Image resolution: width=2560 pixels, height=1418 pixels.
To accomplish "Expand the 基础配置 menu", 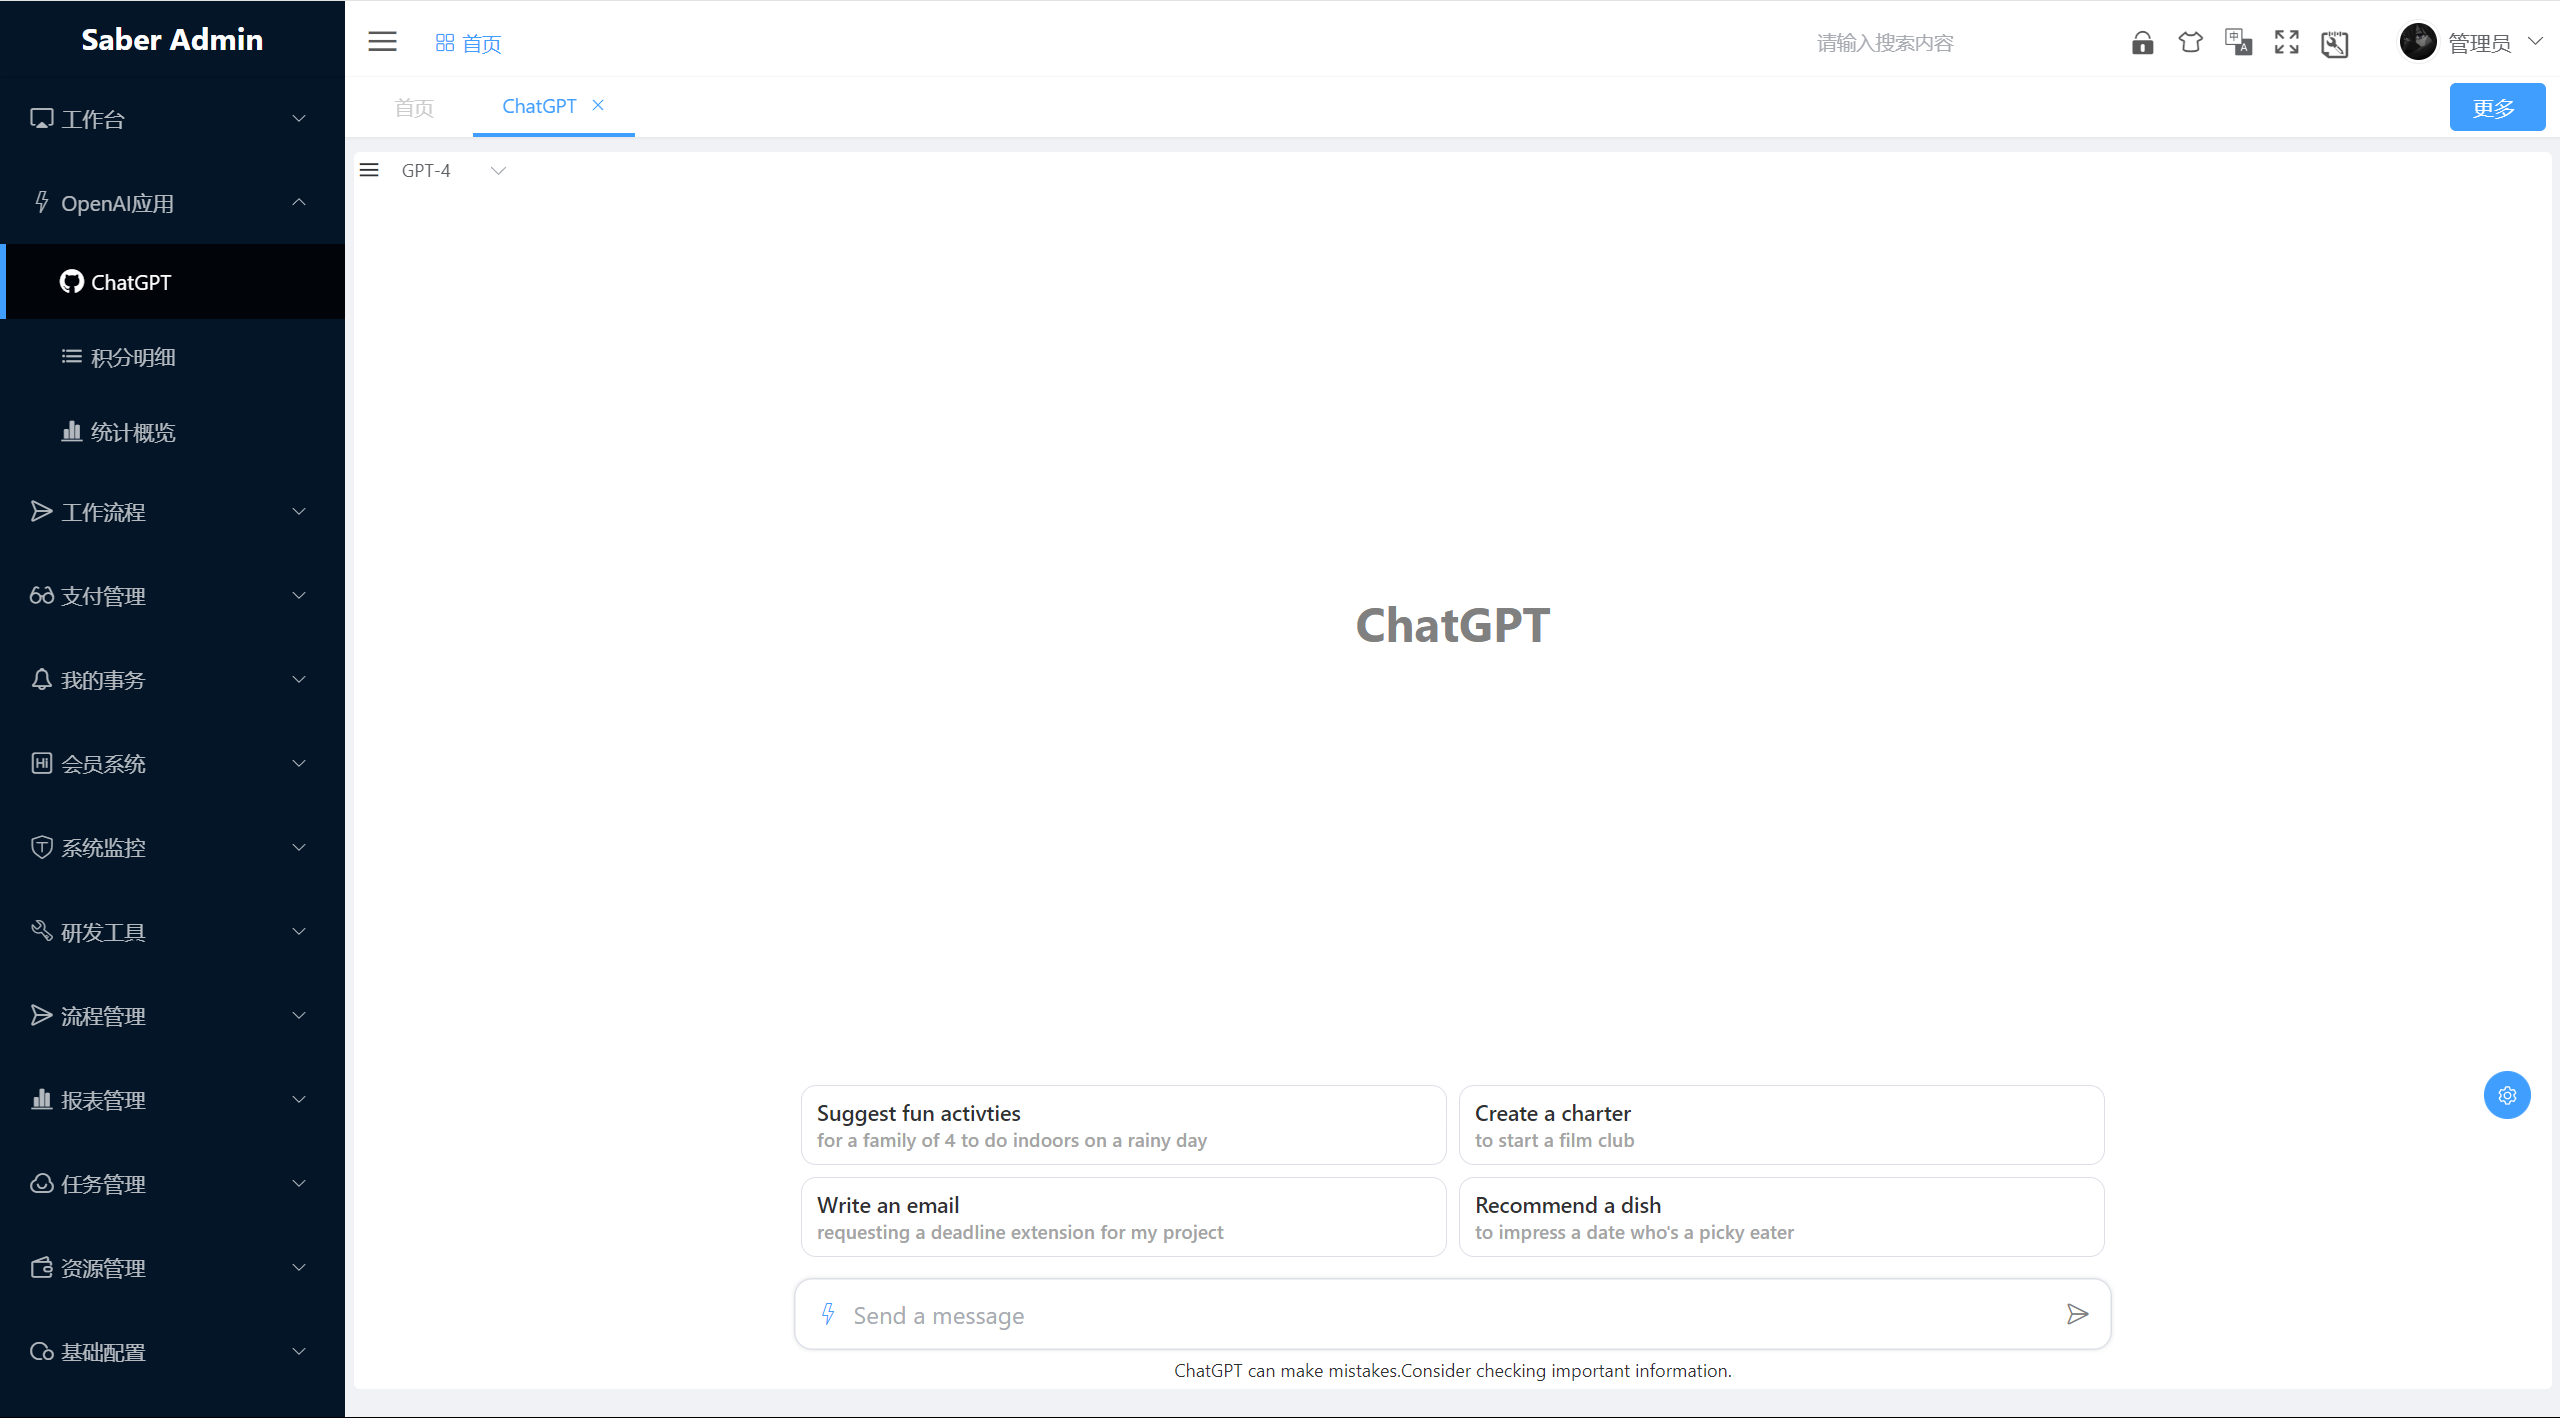I will (x=172, y=1352).
